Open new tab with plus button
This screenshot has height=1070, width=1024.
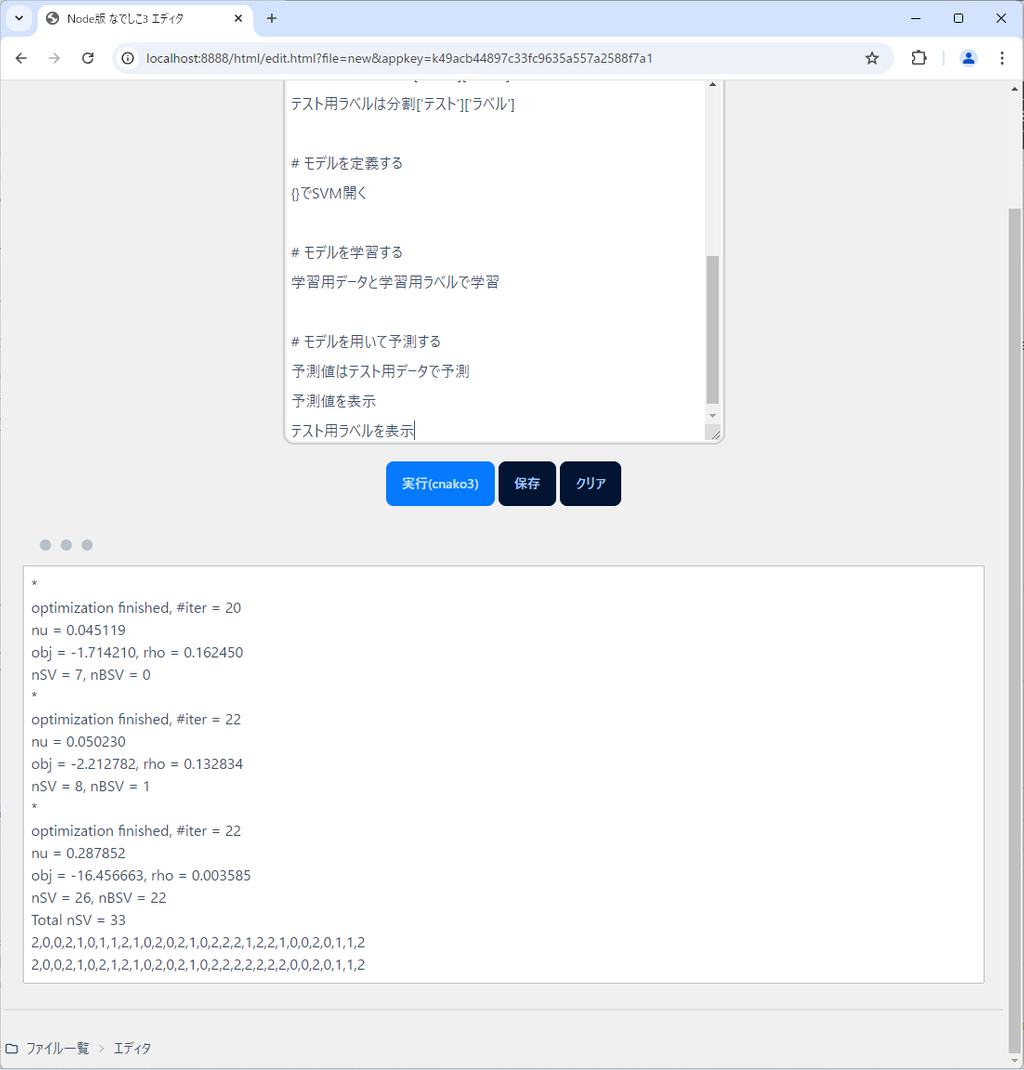coord(272,18)
